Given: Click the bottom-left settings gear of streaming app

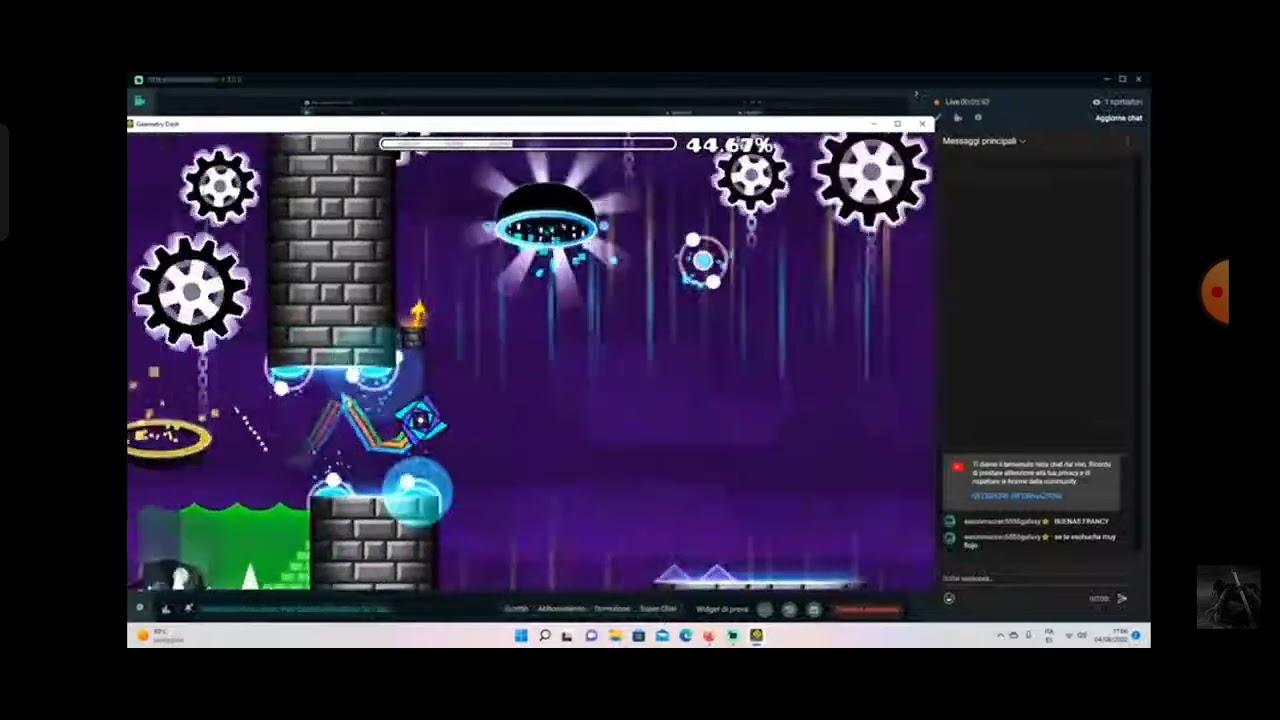Looking at the screenshot, I should pyautogui.click(x=140, y=608).
